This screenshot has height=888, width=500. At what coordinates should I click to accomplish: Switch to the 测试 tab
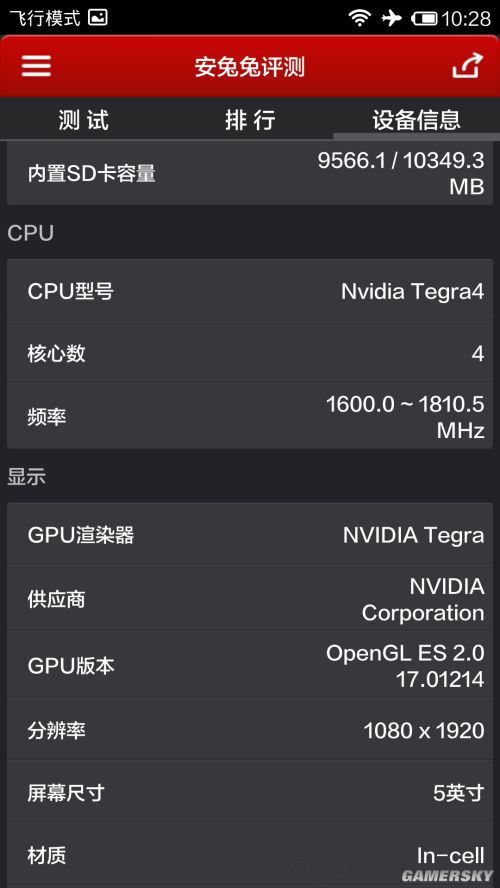(83, 120)
